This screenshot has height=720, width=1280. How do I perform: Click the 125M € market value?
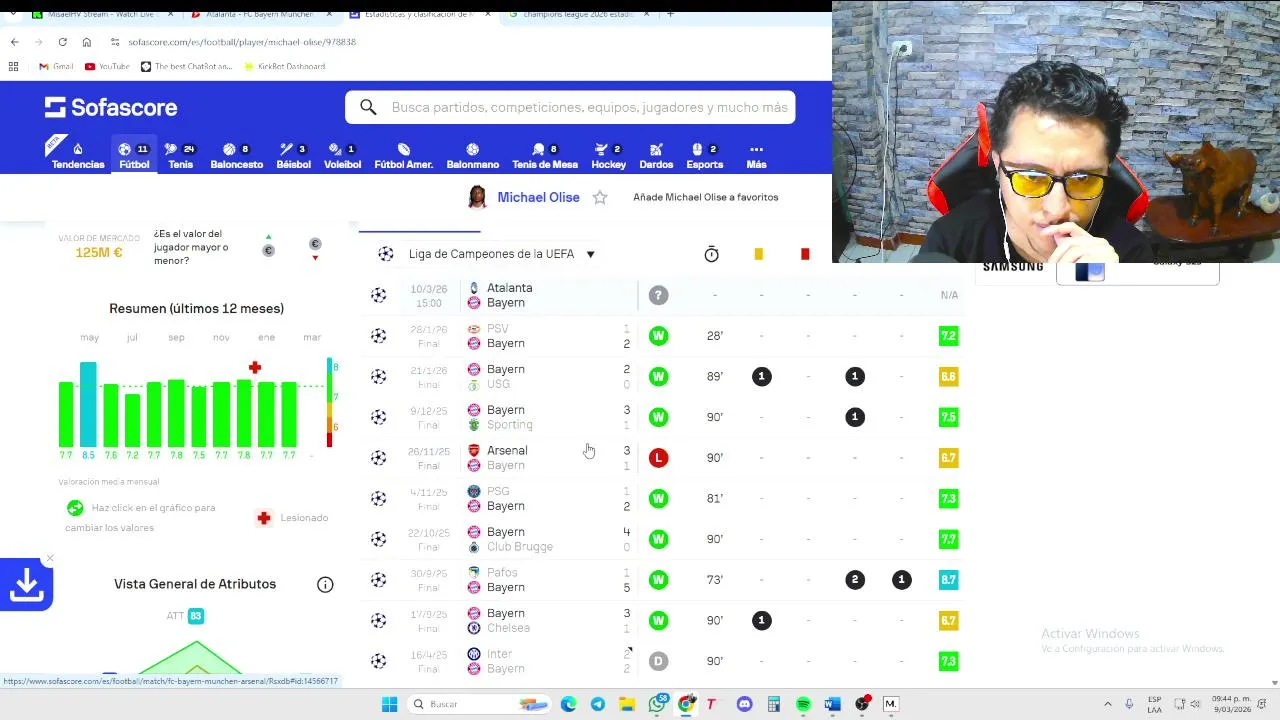point(99,253)
